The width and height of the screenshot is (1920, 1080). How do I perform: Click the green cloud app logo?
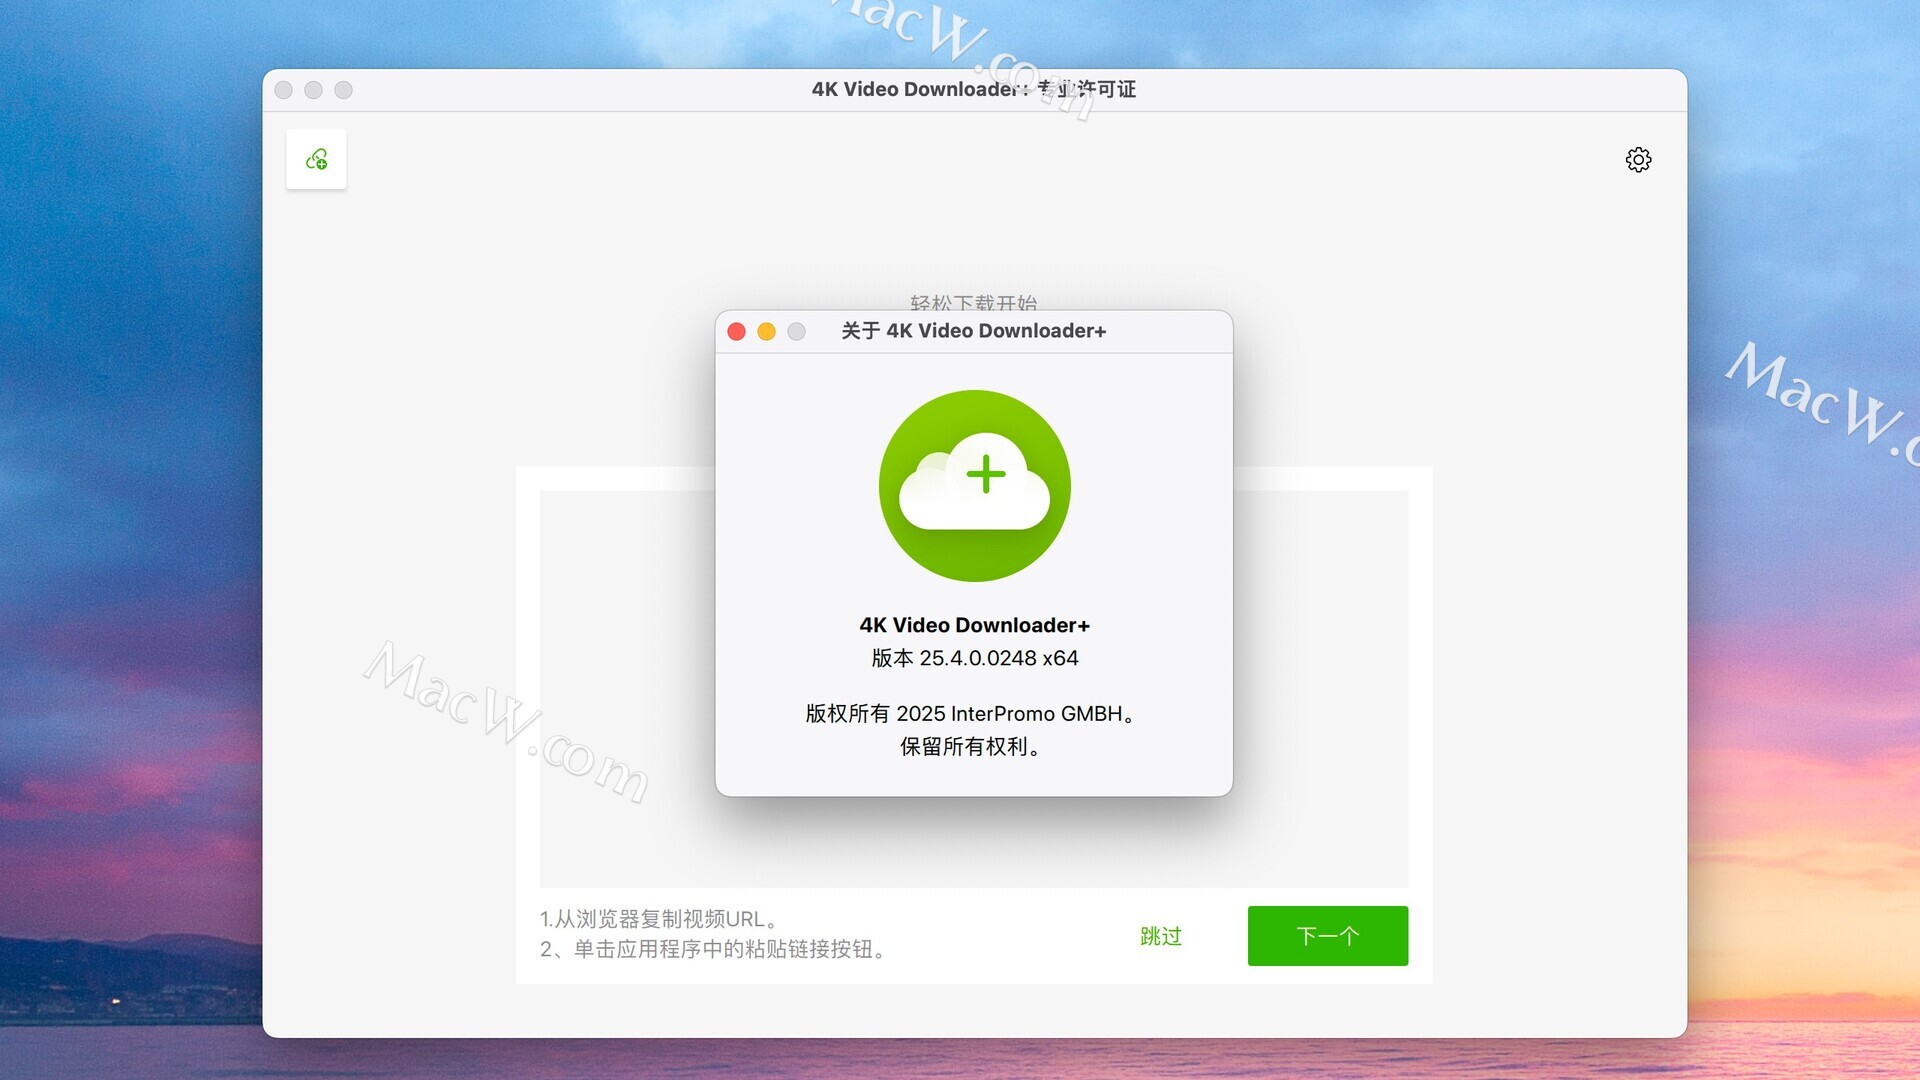click(x=974, y=486)
